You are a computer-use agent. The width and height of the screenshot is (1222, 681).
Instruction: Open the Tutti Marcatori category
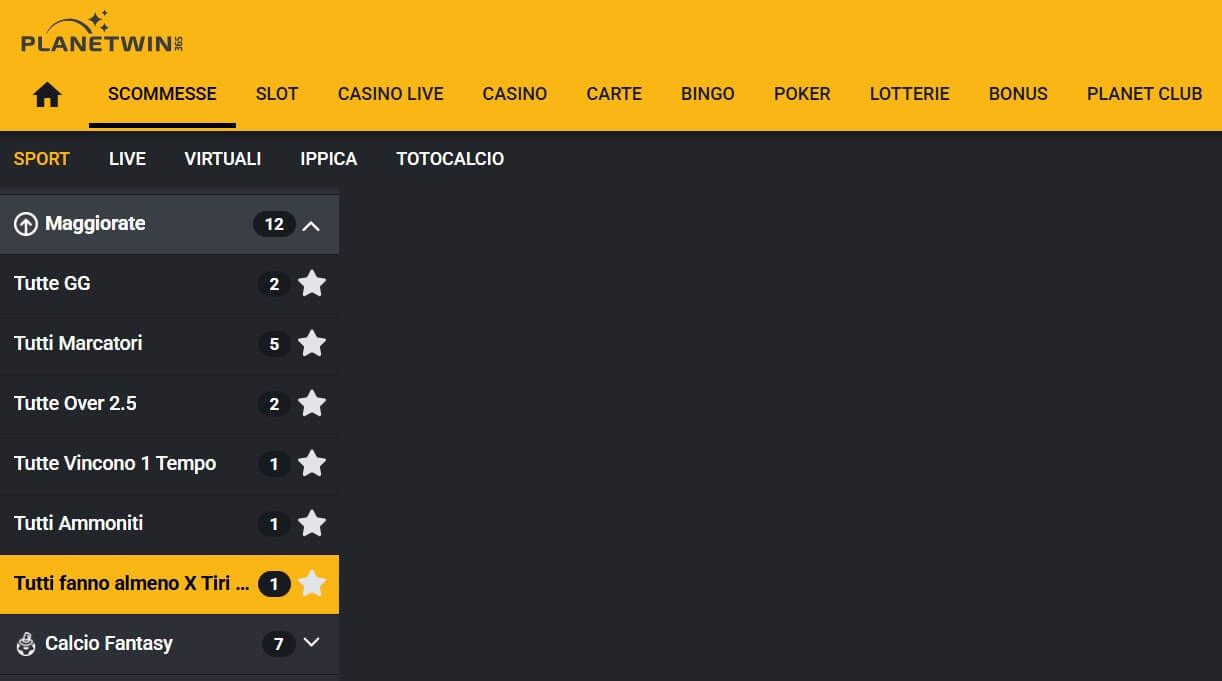click(169, 344)
